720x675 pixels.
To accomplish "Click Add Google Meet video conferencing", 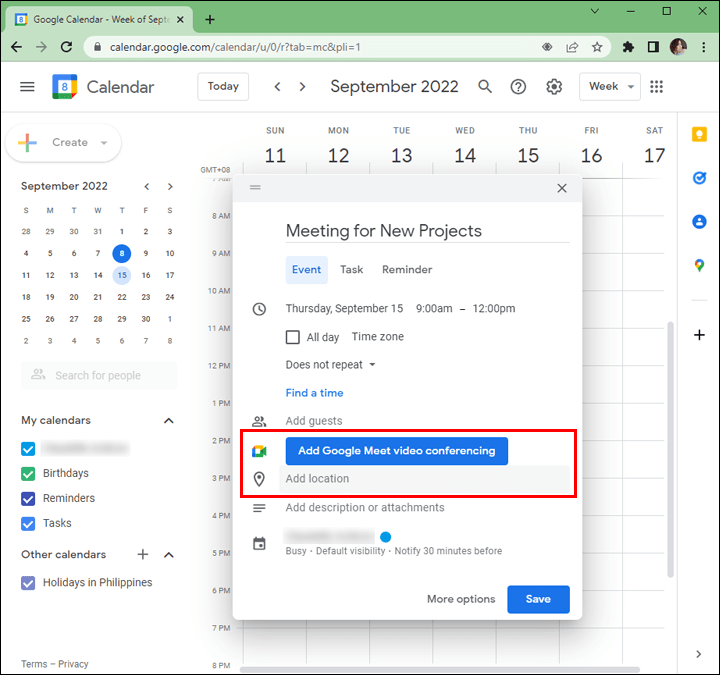I will (397, 451).
